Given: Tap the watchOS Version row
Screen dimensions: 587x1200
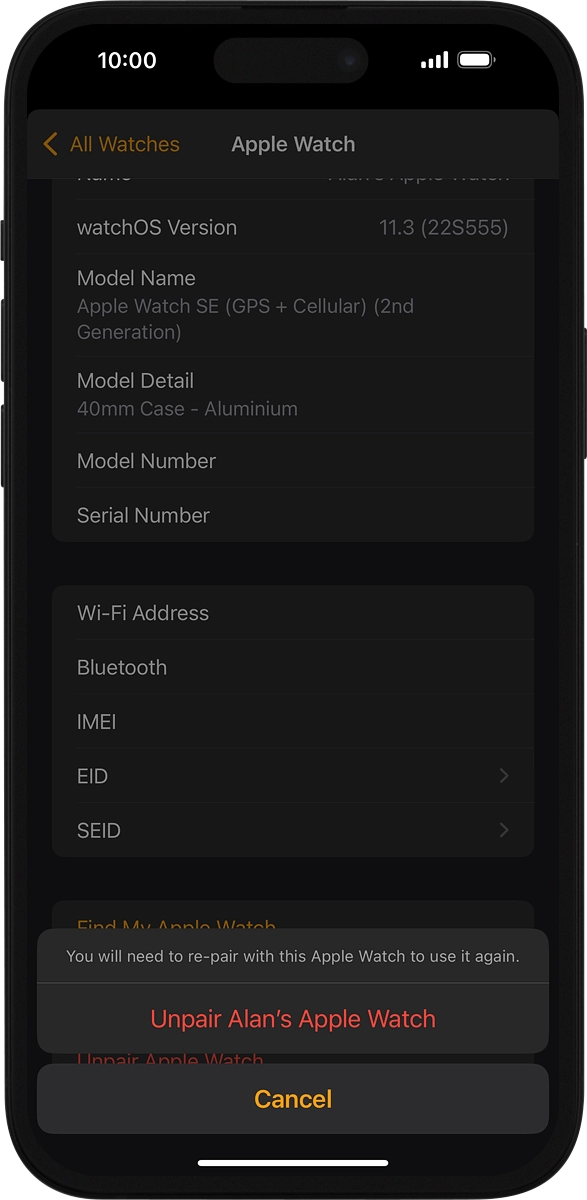Looking at the screenshot, I should [x=293, y=227].
